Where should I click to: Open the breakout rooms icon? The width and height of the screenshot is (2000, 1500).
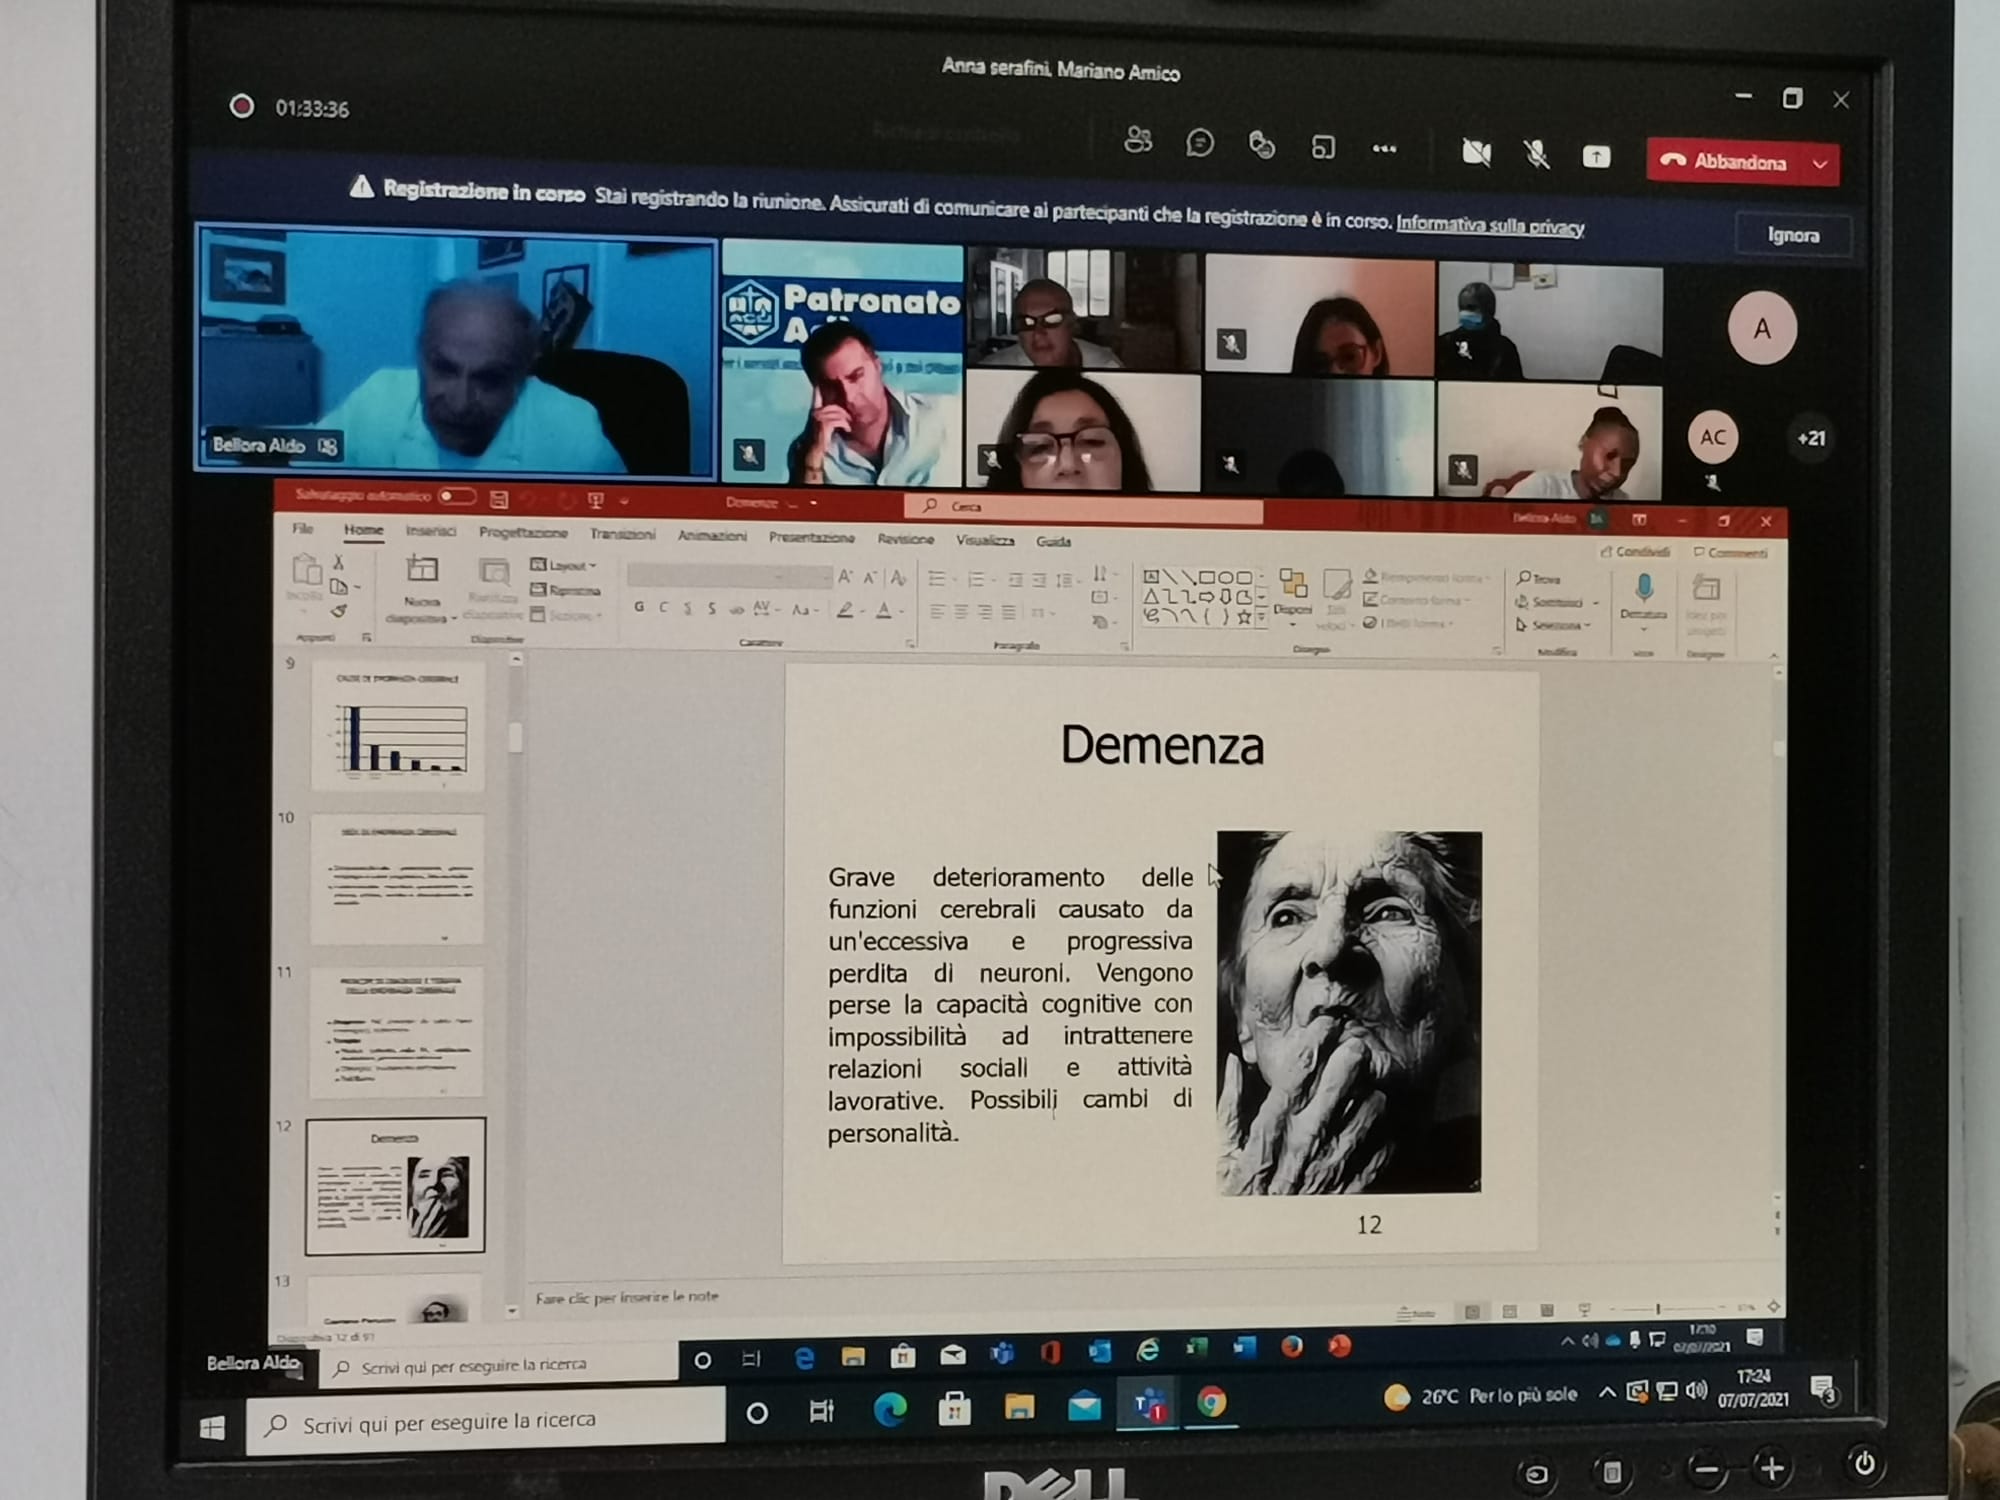(1322, 148)
